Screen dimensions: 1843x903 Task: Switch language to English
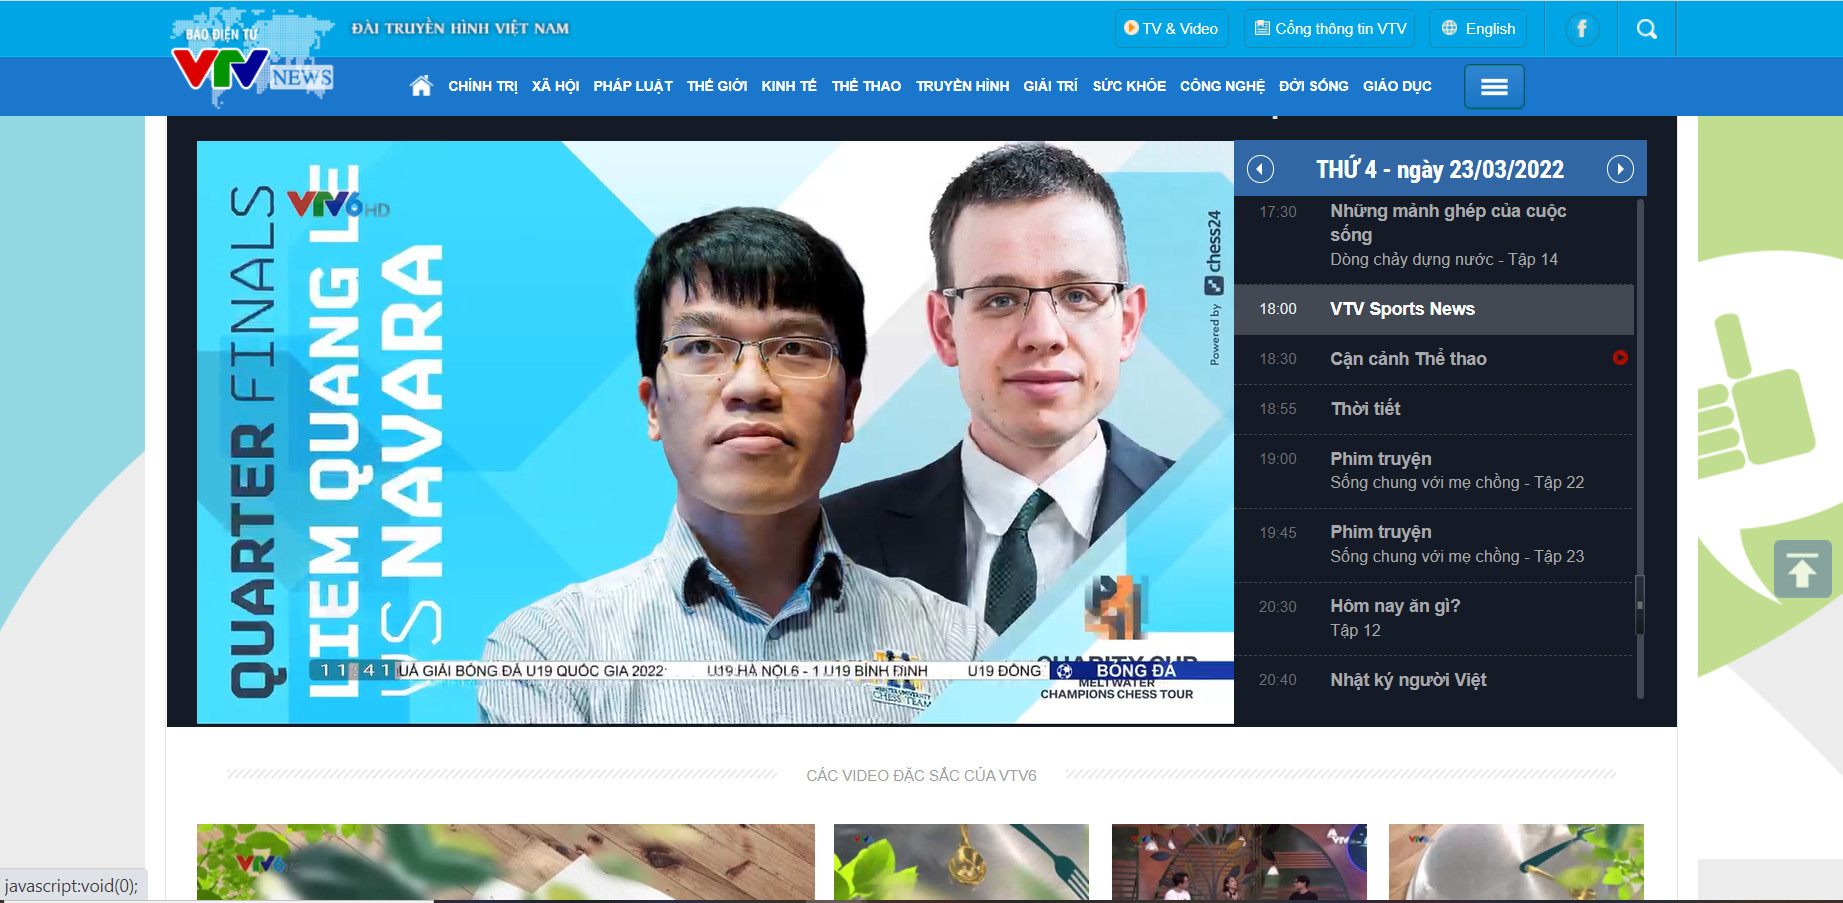click(x=1478, y=29)
